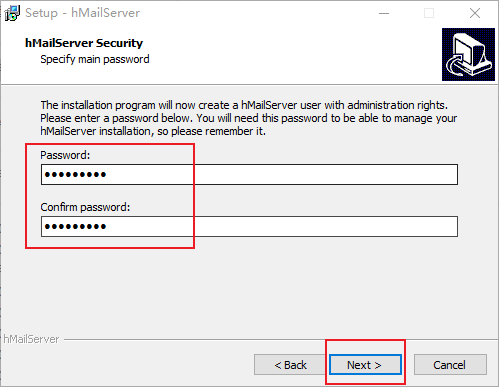Click the 'Confirm password:' label
This screenshot has width=499, height=387.
point(85,207)
